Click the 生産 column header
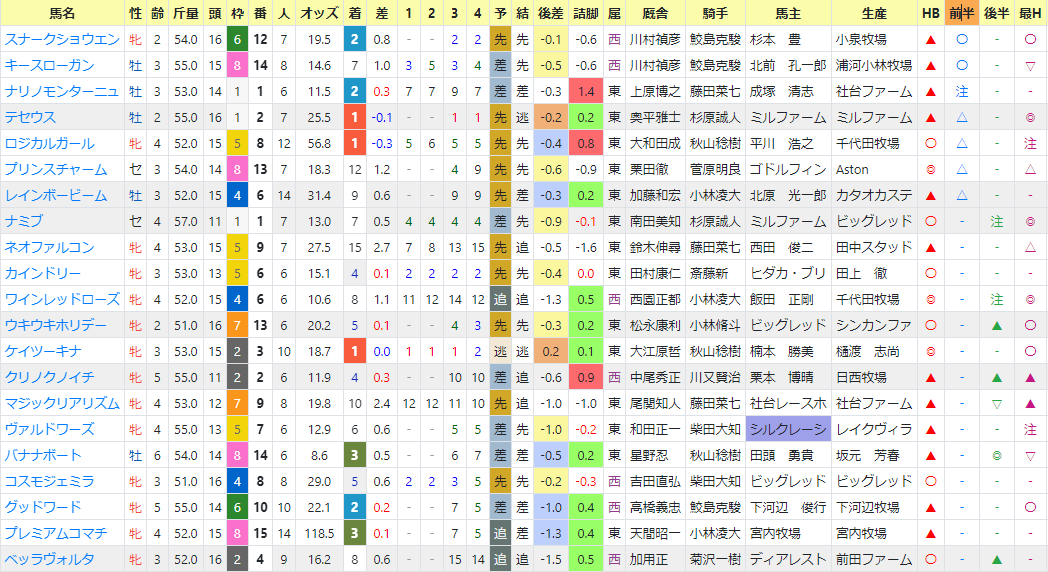 [x=874, y=13]
